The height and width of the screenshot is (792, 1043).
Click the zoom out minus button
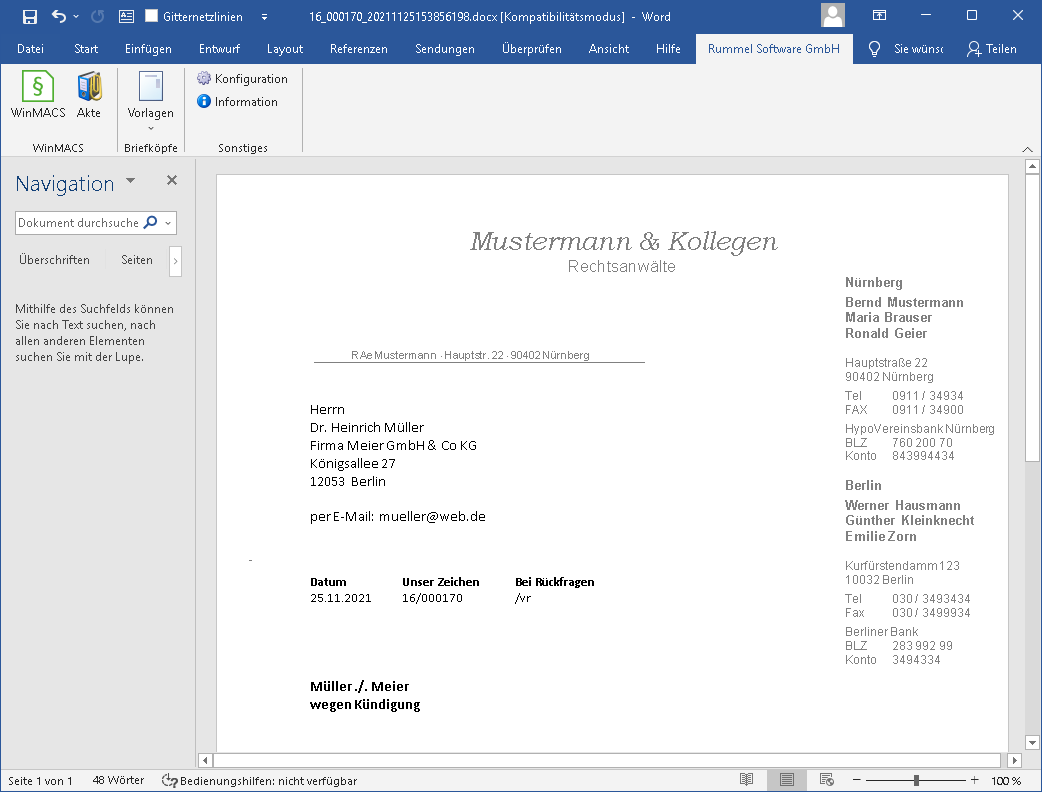(857, 780)
